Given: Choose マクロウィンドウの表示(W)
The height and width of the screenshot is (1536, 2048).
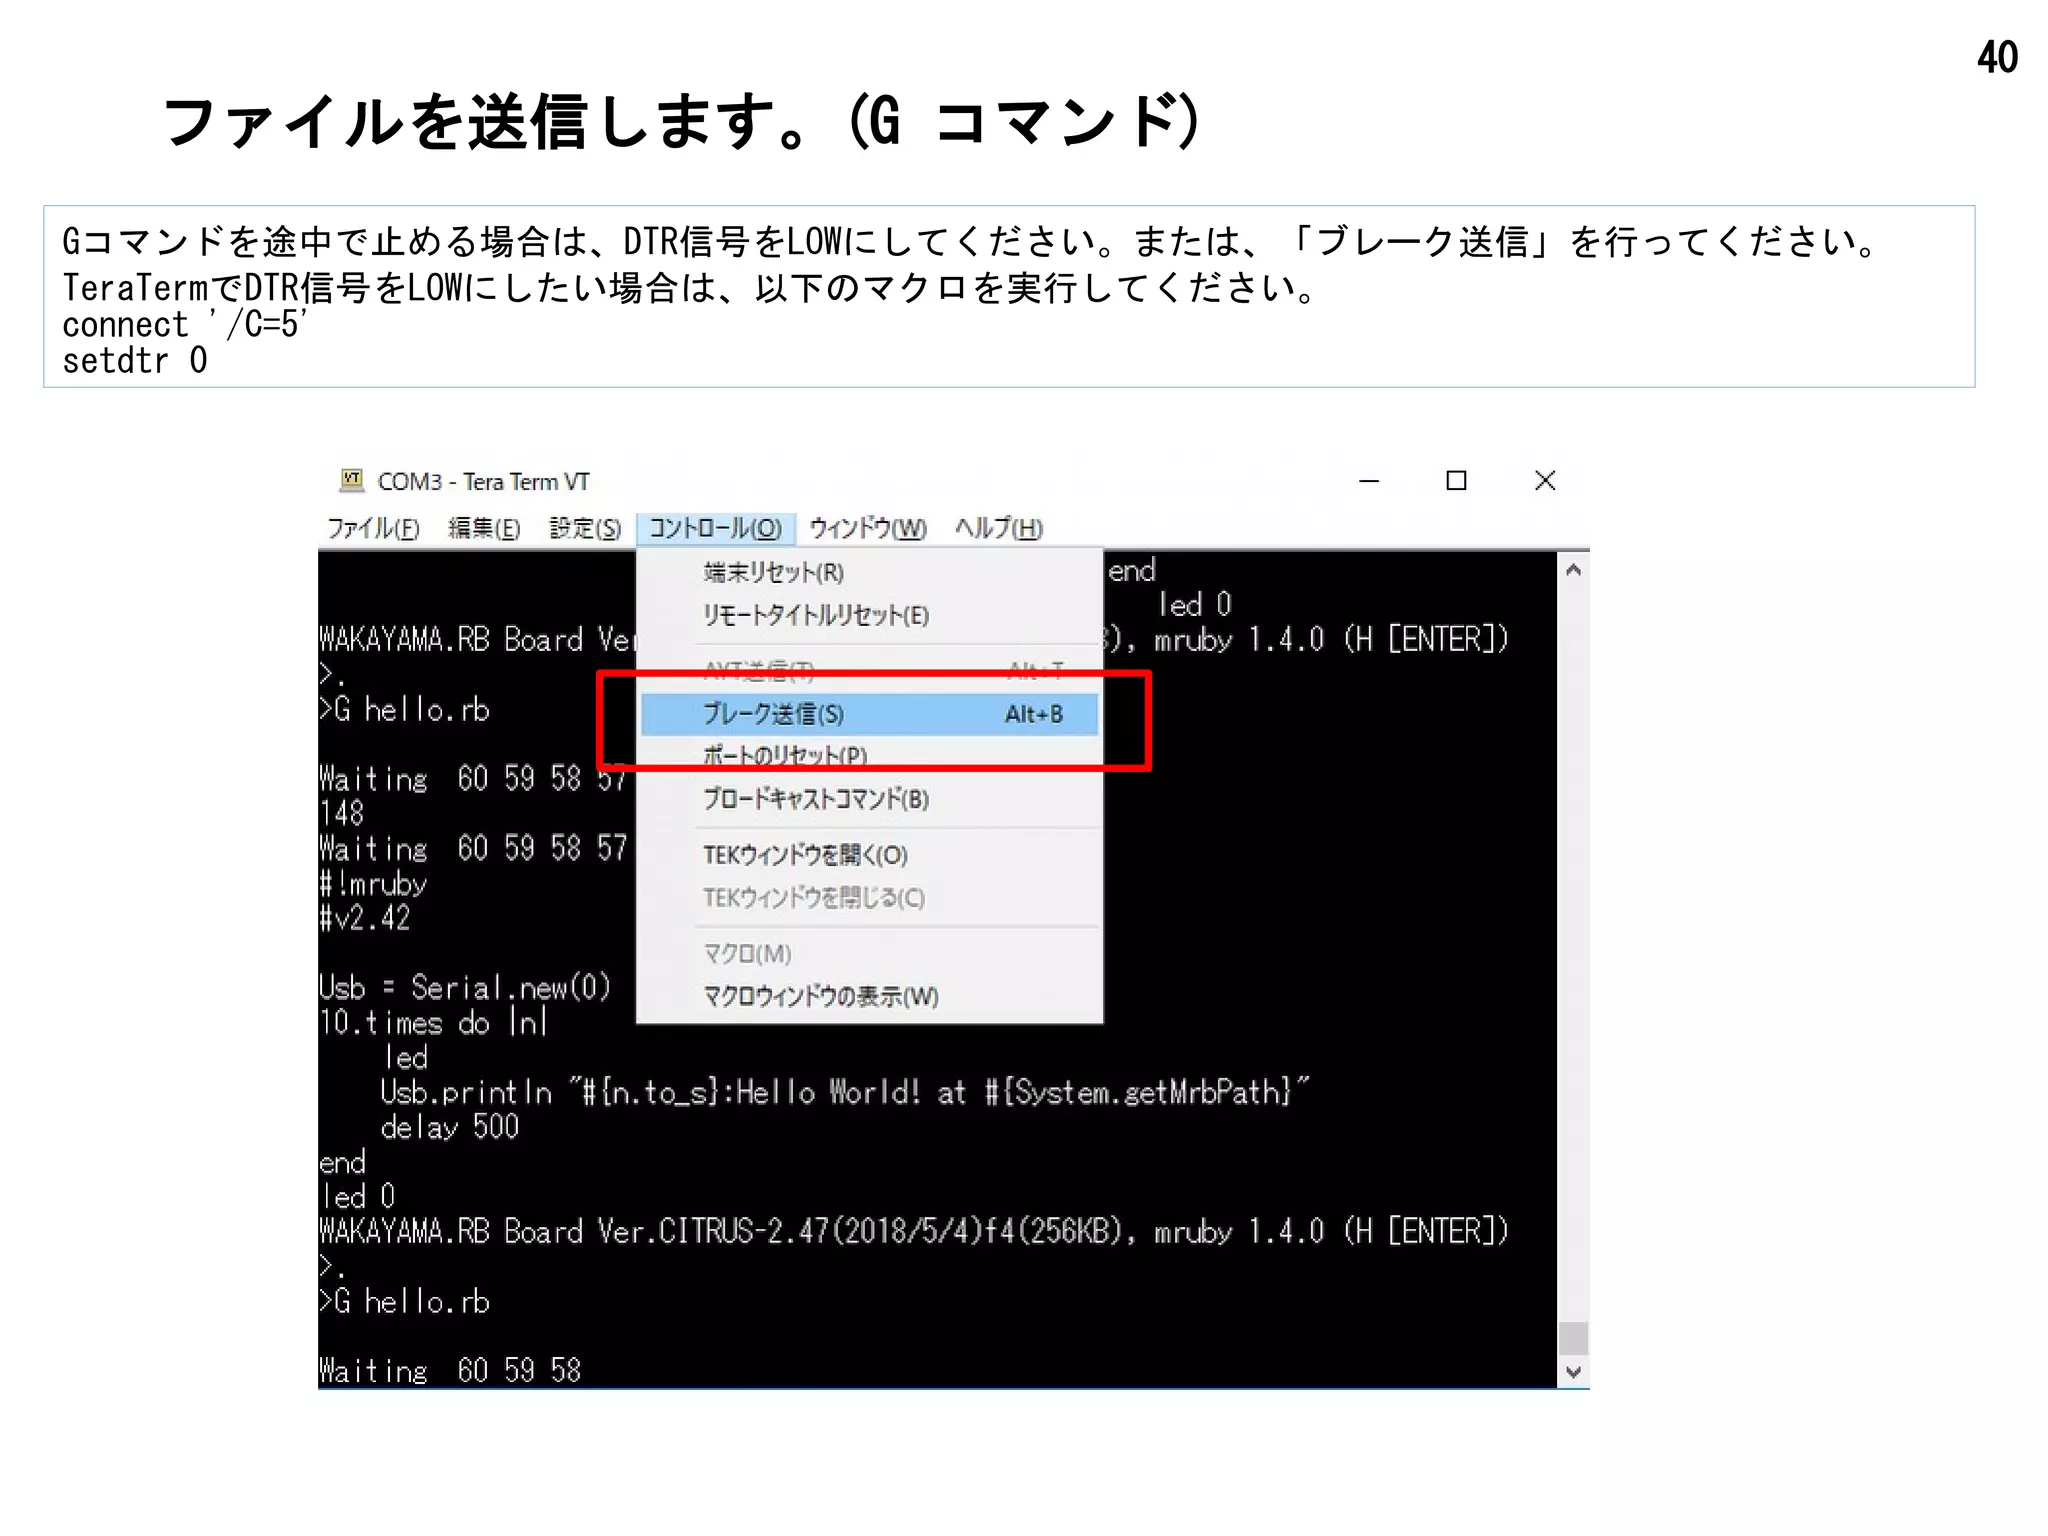Looking at the screenshot, I should click(x=870, y=996).
